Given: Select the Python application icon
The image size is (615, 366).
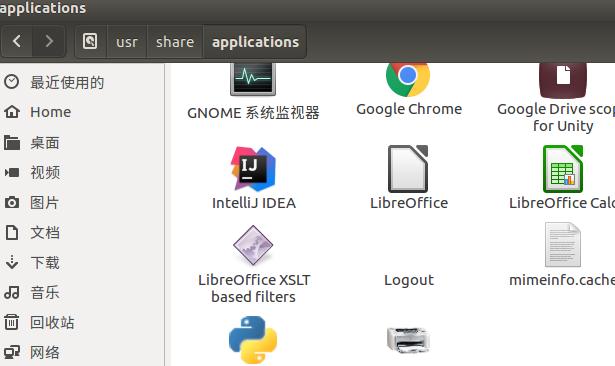Looking at the screenshot, I should coord(253,340).
